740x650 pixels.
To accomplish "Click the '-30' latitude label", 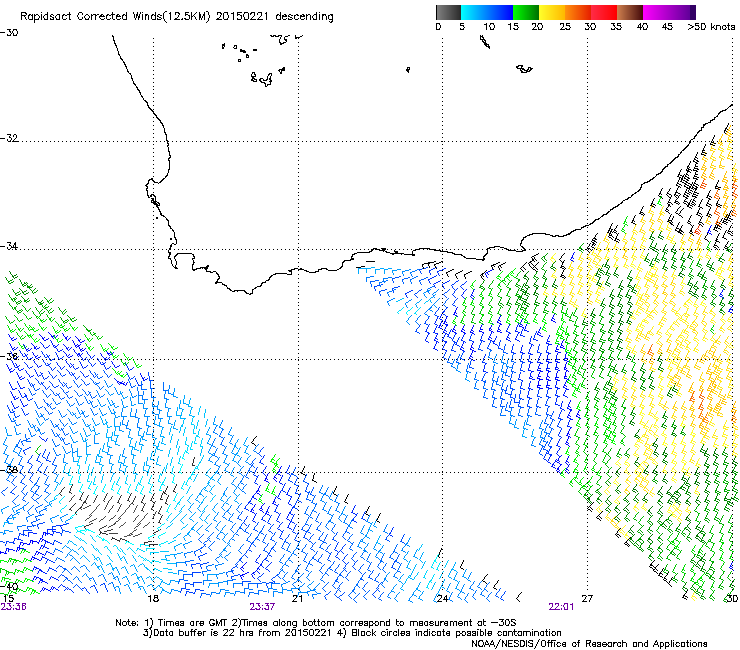I will coord(9,33).
